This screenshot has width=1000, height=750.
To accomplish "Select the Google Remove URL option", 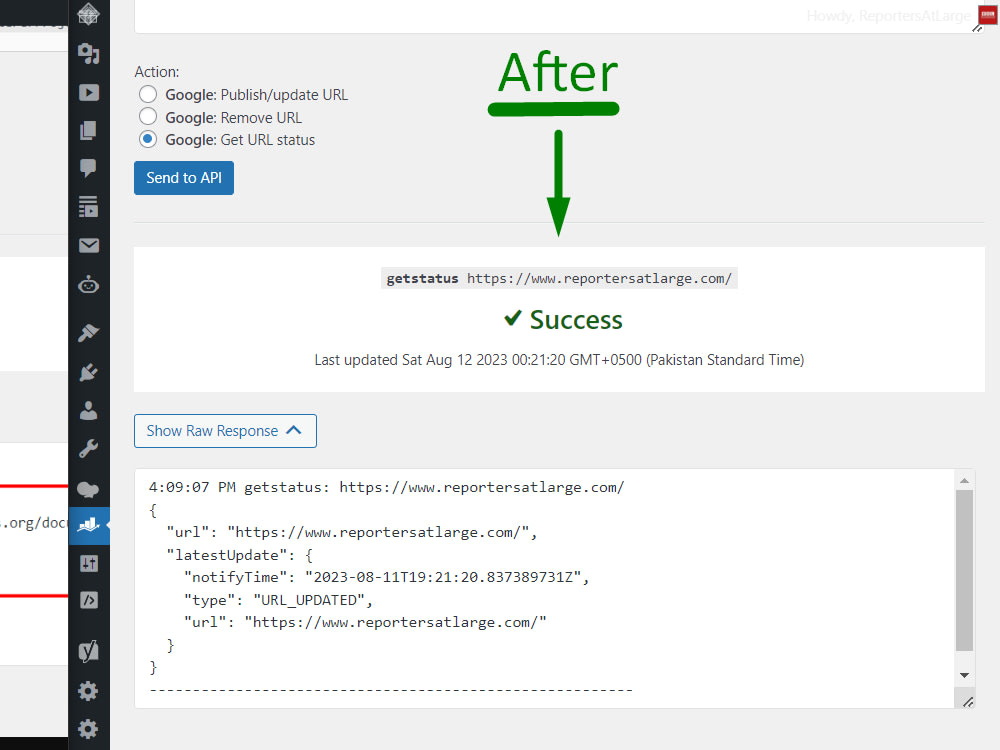I will (x=148, y=117).
